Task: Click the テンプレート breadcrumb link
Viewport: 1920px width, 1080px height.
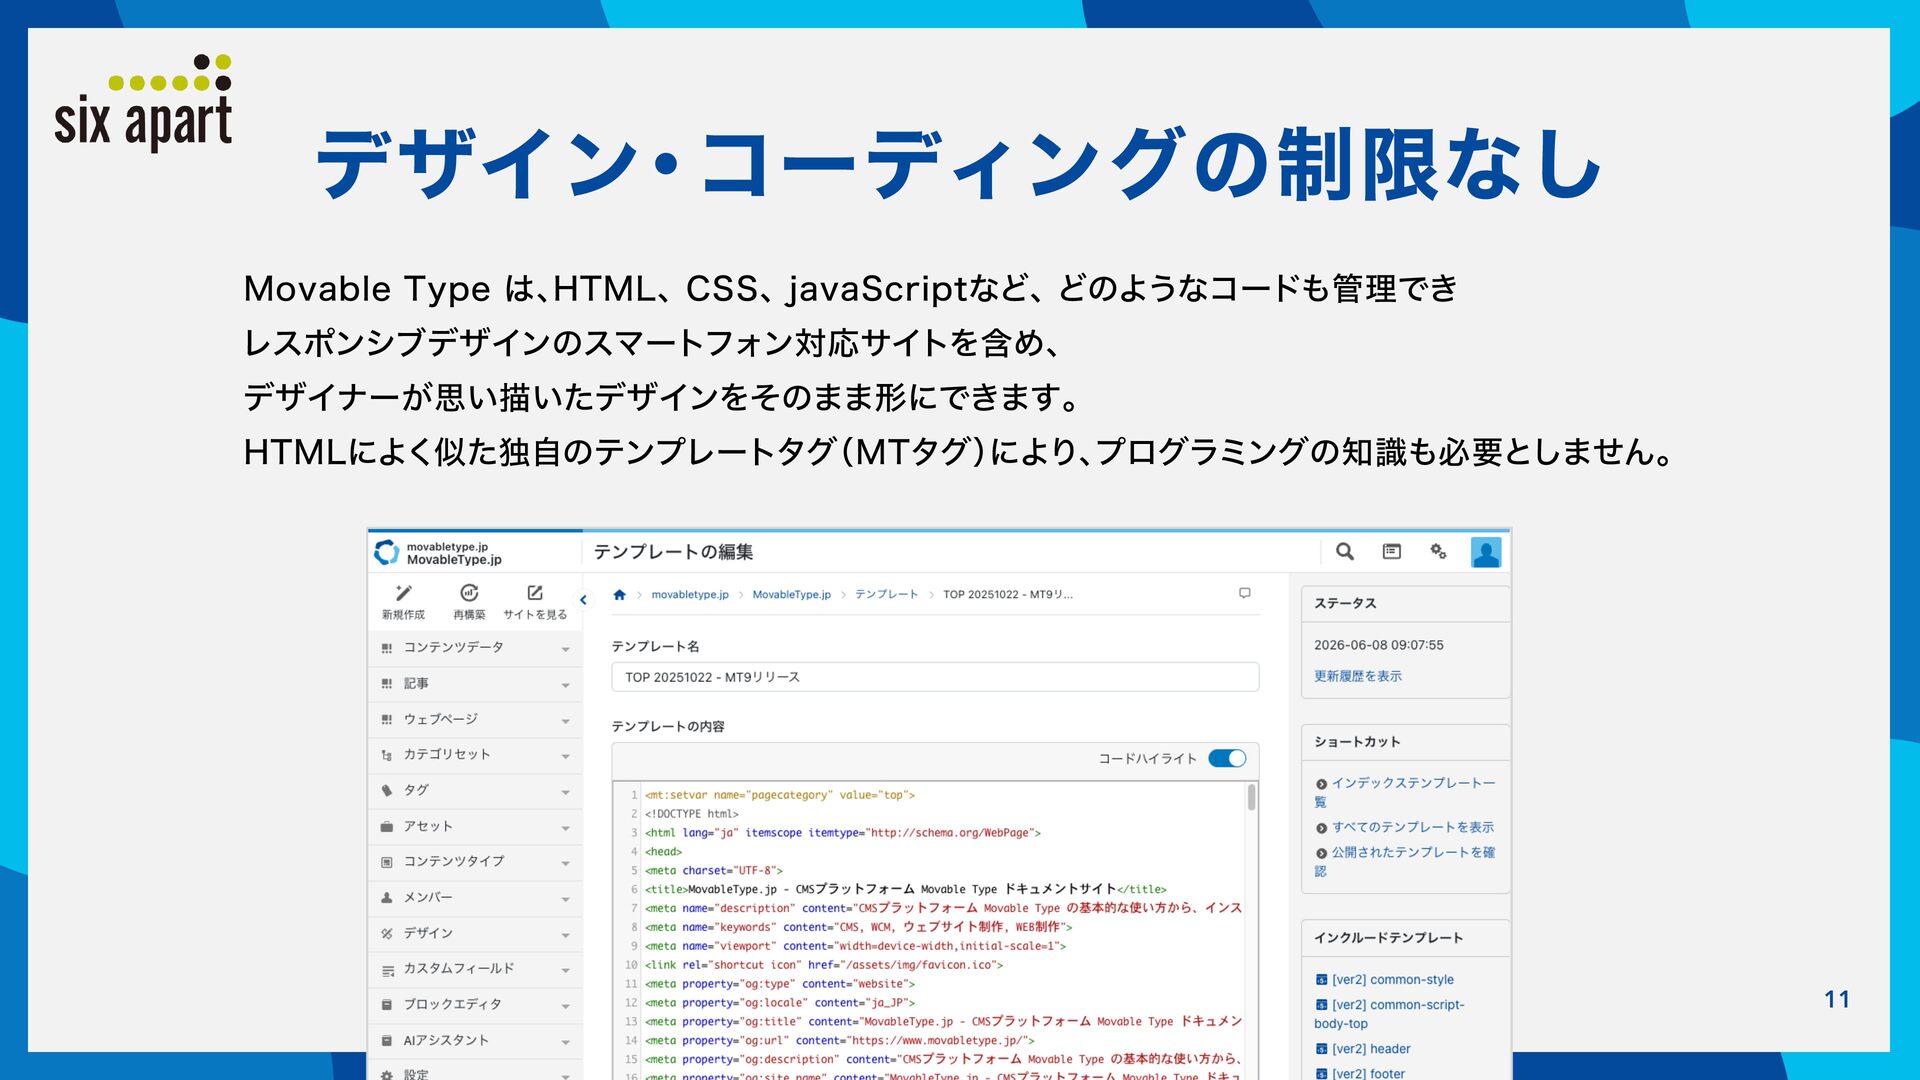Action: click(x=886, y=595)
